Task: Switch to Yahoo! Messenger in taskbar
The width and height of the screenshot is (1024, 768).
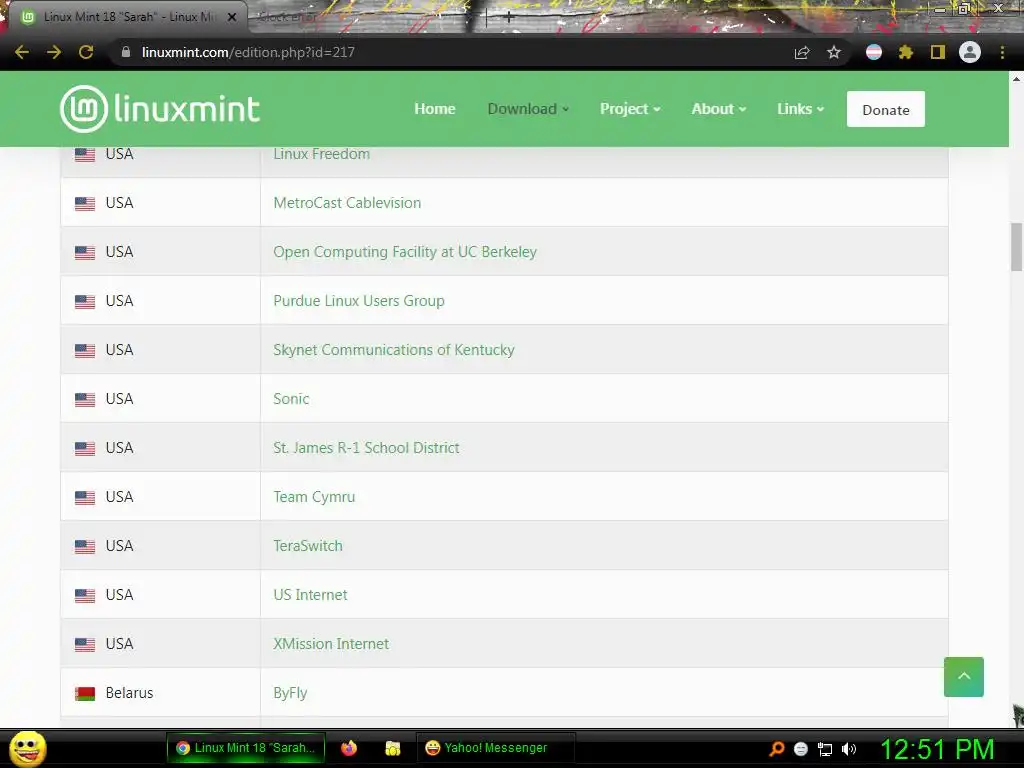Action: coord(496,748)
